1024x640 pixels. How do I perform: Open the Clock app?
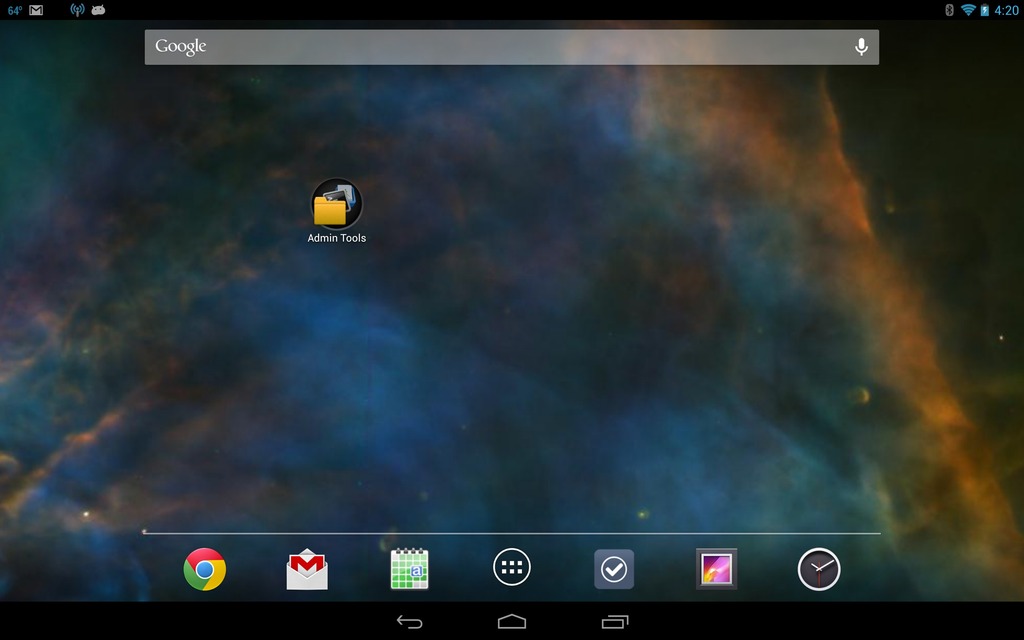[819, 569]
